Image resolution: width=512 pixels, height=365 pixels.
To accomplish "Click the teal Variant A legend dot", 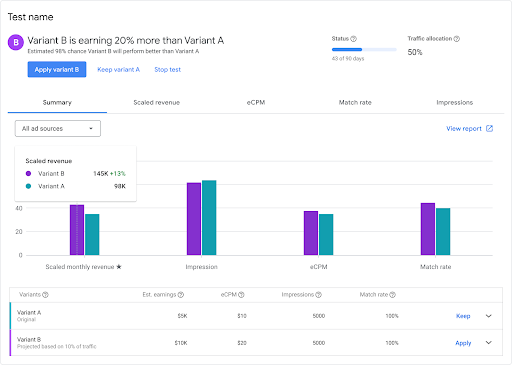I will click(28, 186).
